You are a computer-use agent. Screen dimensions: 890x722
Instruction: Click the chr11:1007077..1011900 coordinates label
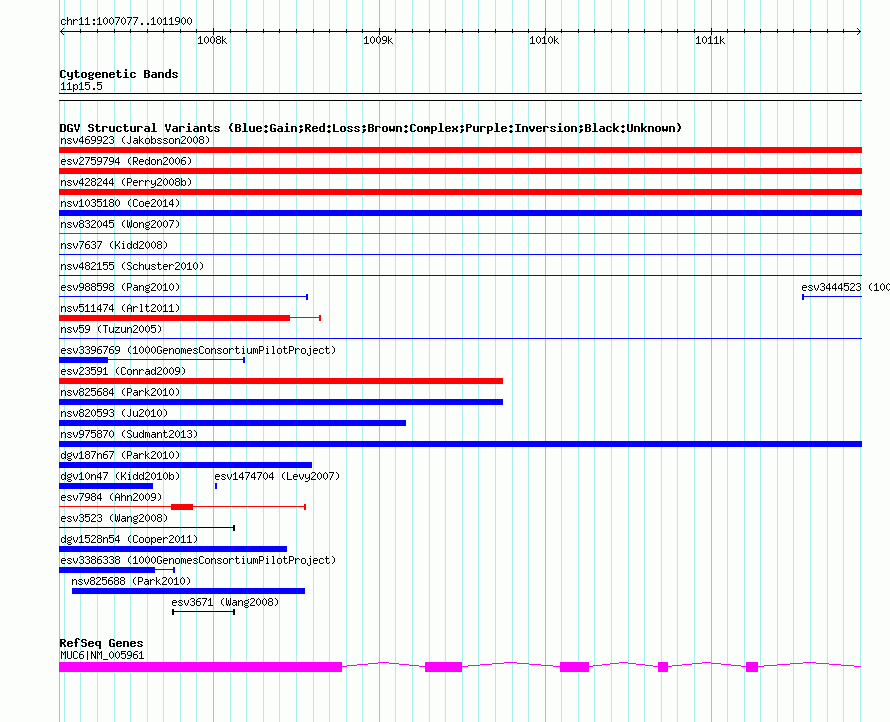click(126, 21)
